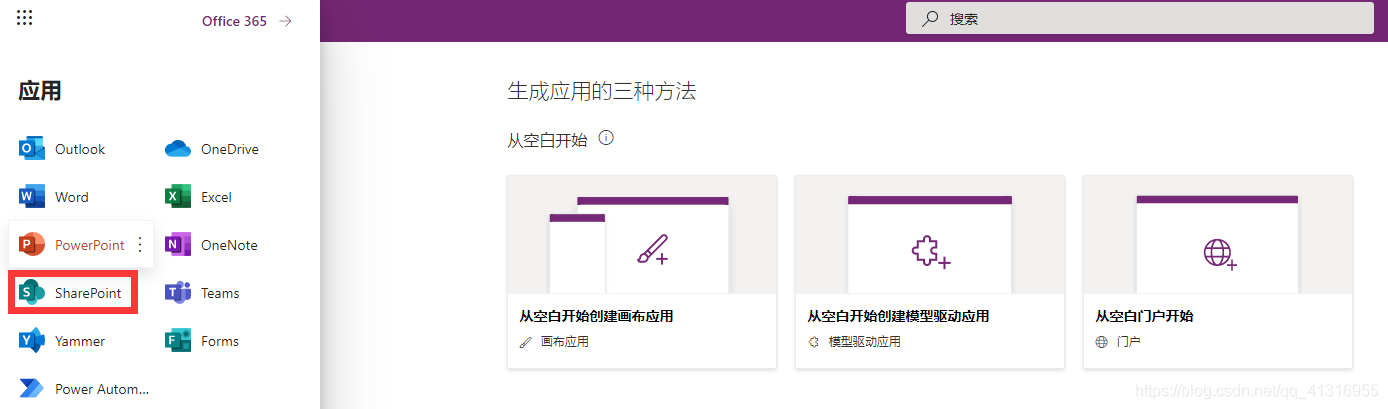
Task: Open the PowerPoint app icon
Action: pos(32,245)
